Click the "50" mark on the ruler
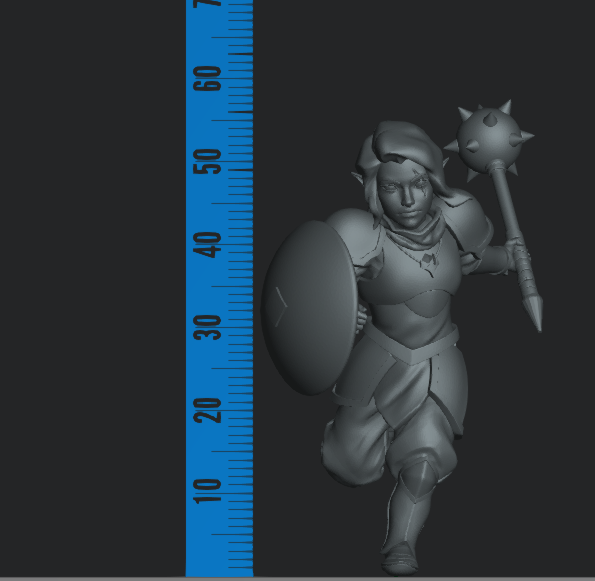The height and width of the screenshot is (581, 595). (207, 162)
